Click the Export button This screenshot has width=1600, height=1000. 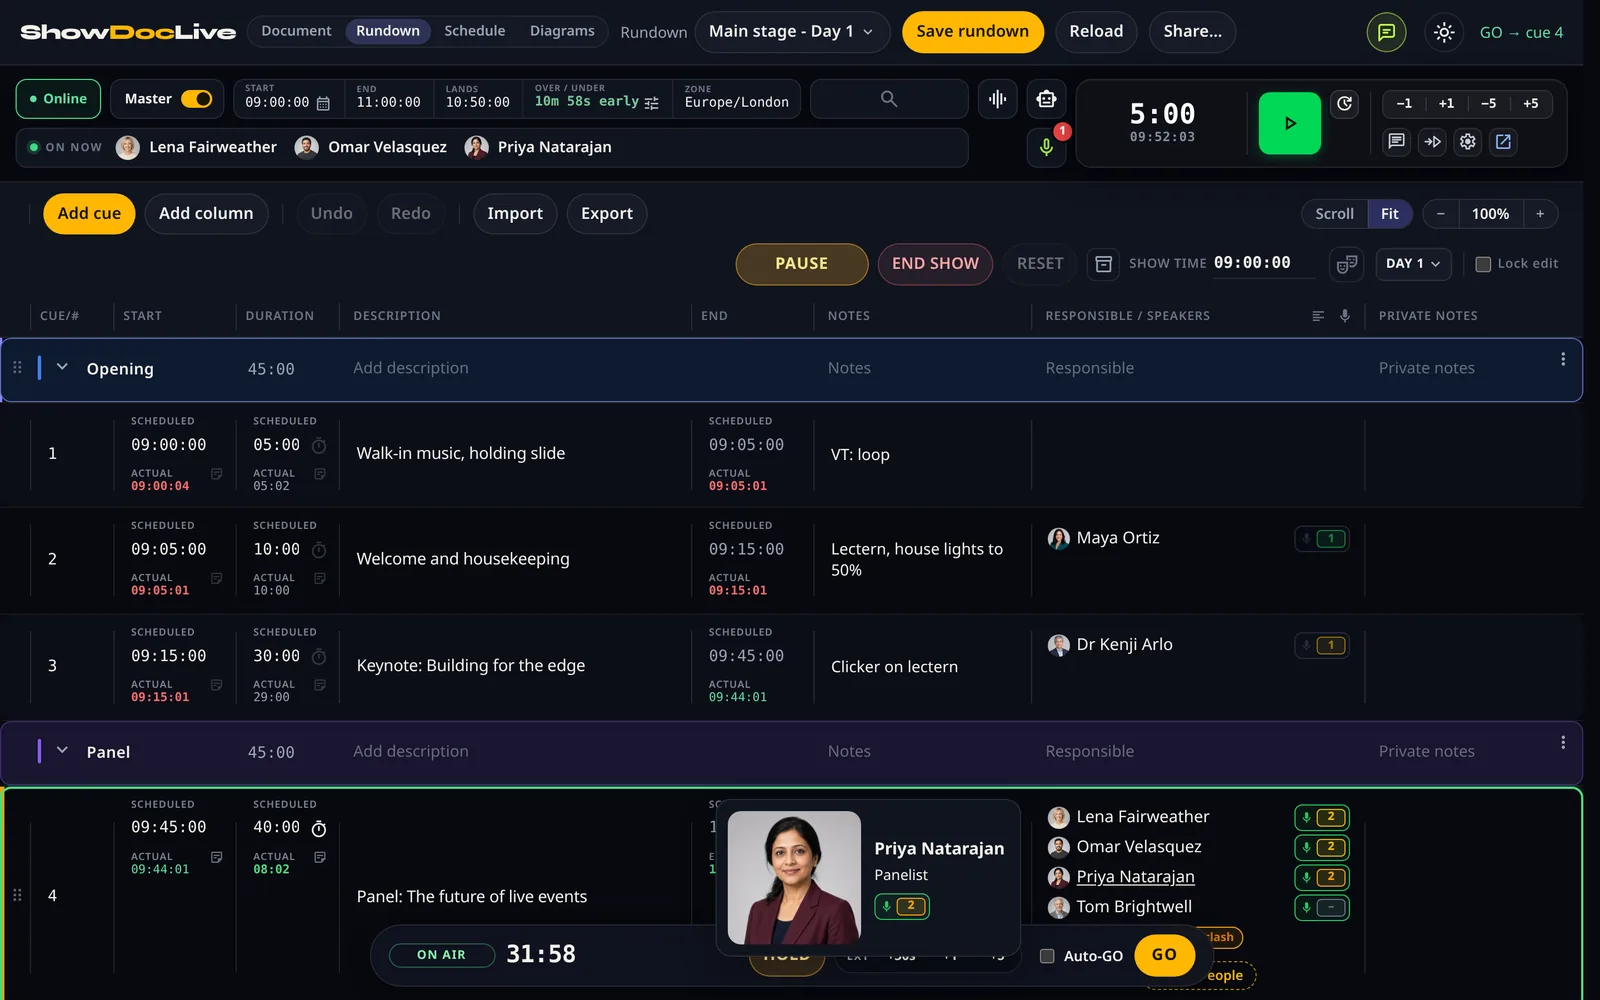606,214
